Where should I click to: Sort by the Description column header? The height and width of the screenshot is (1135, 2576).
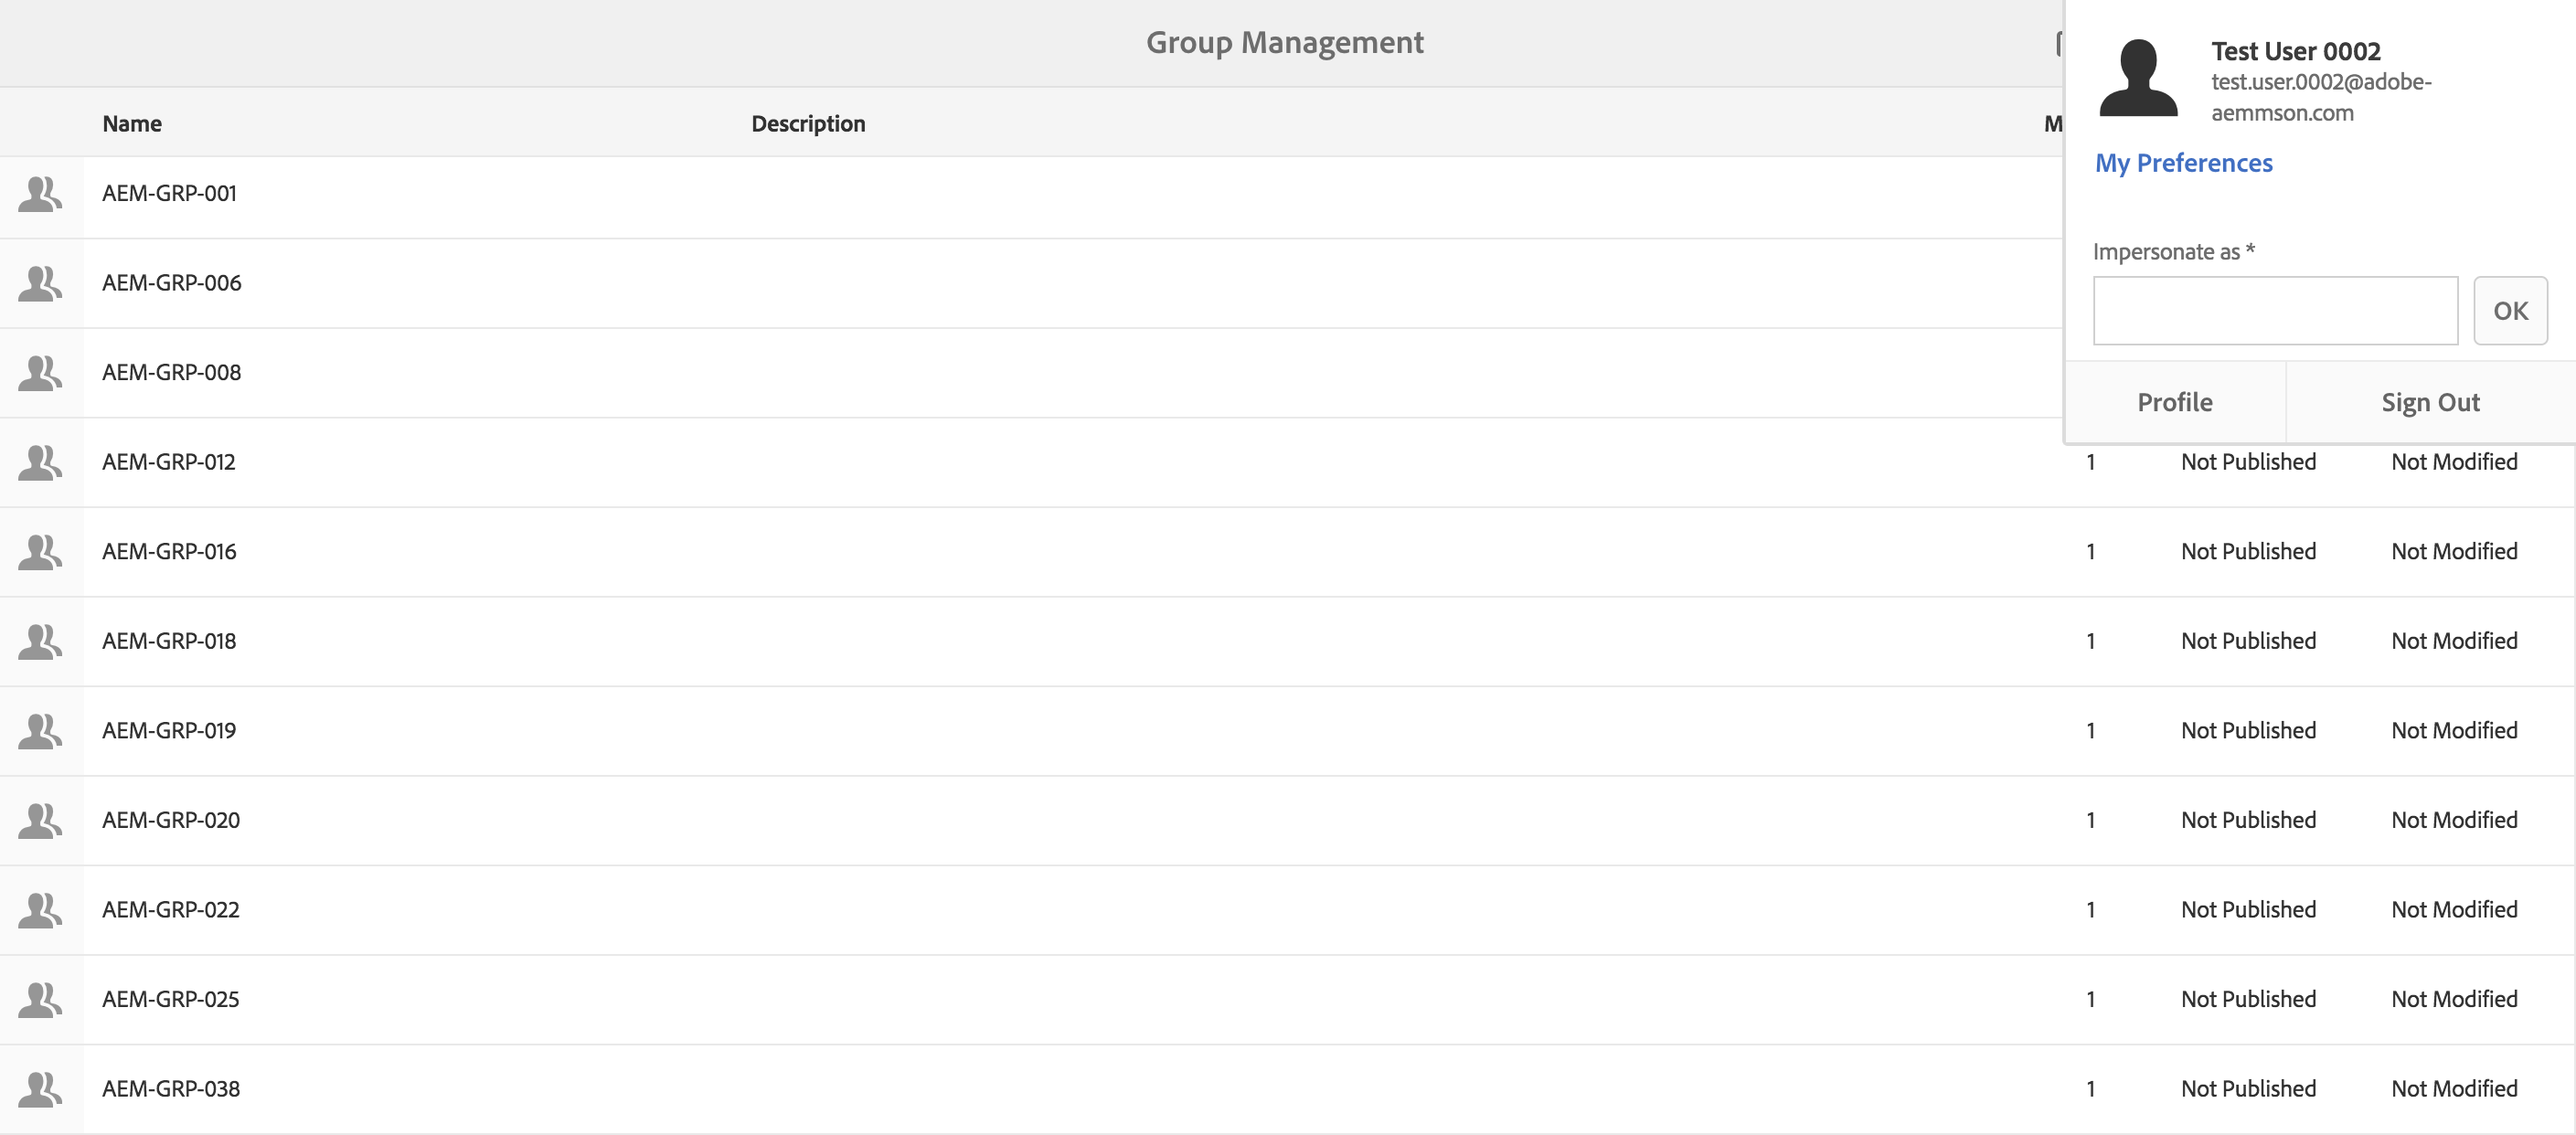tap(808, 124)
